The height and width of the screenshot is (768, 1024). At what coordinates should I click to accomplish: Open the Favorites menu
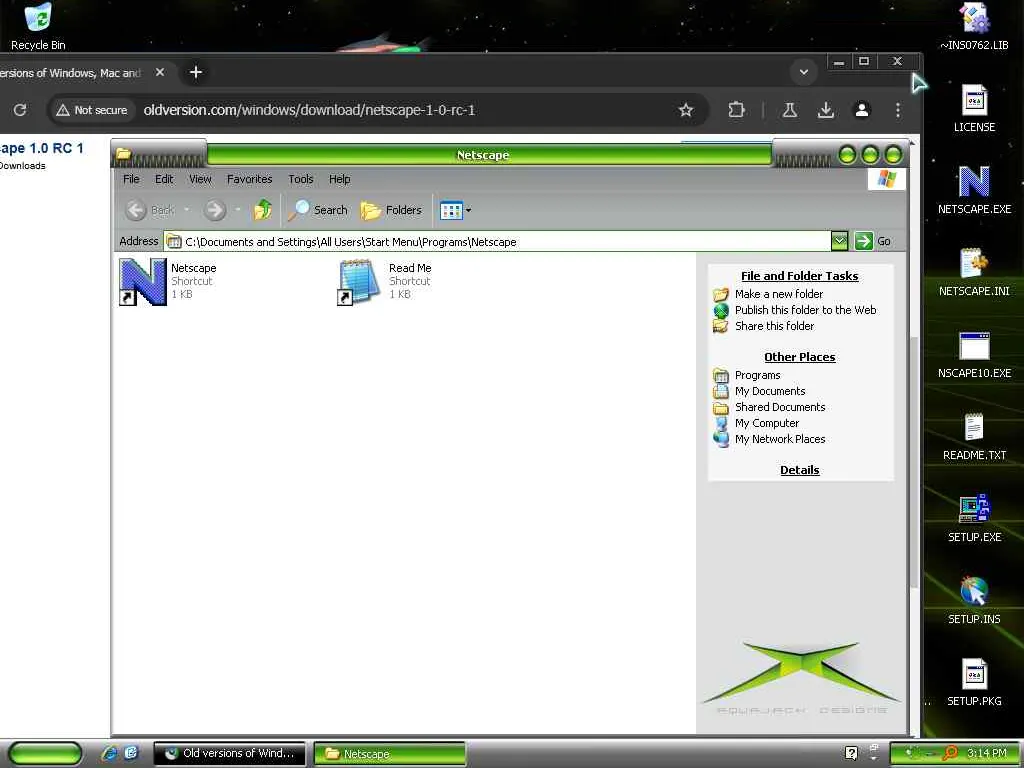click(249, 179)
